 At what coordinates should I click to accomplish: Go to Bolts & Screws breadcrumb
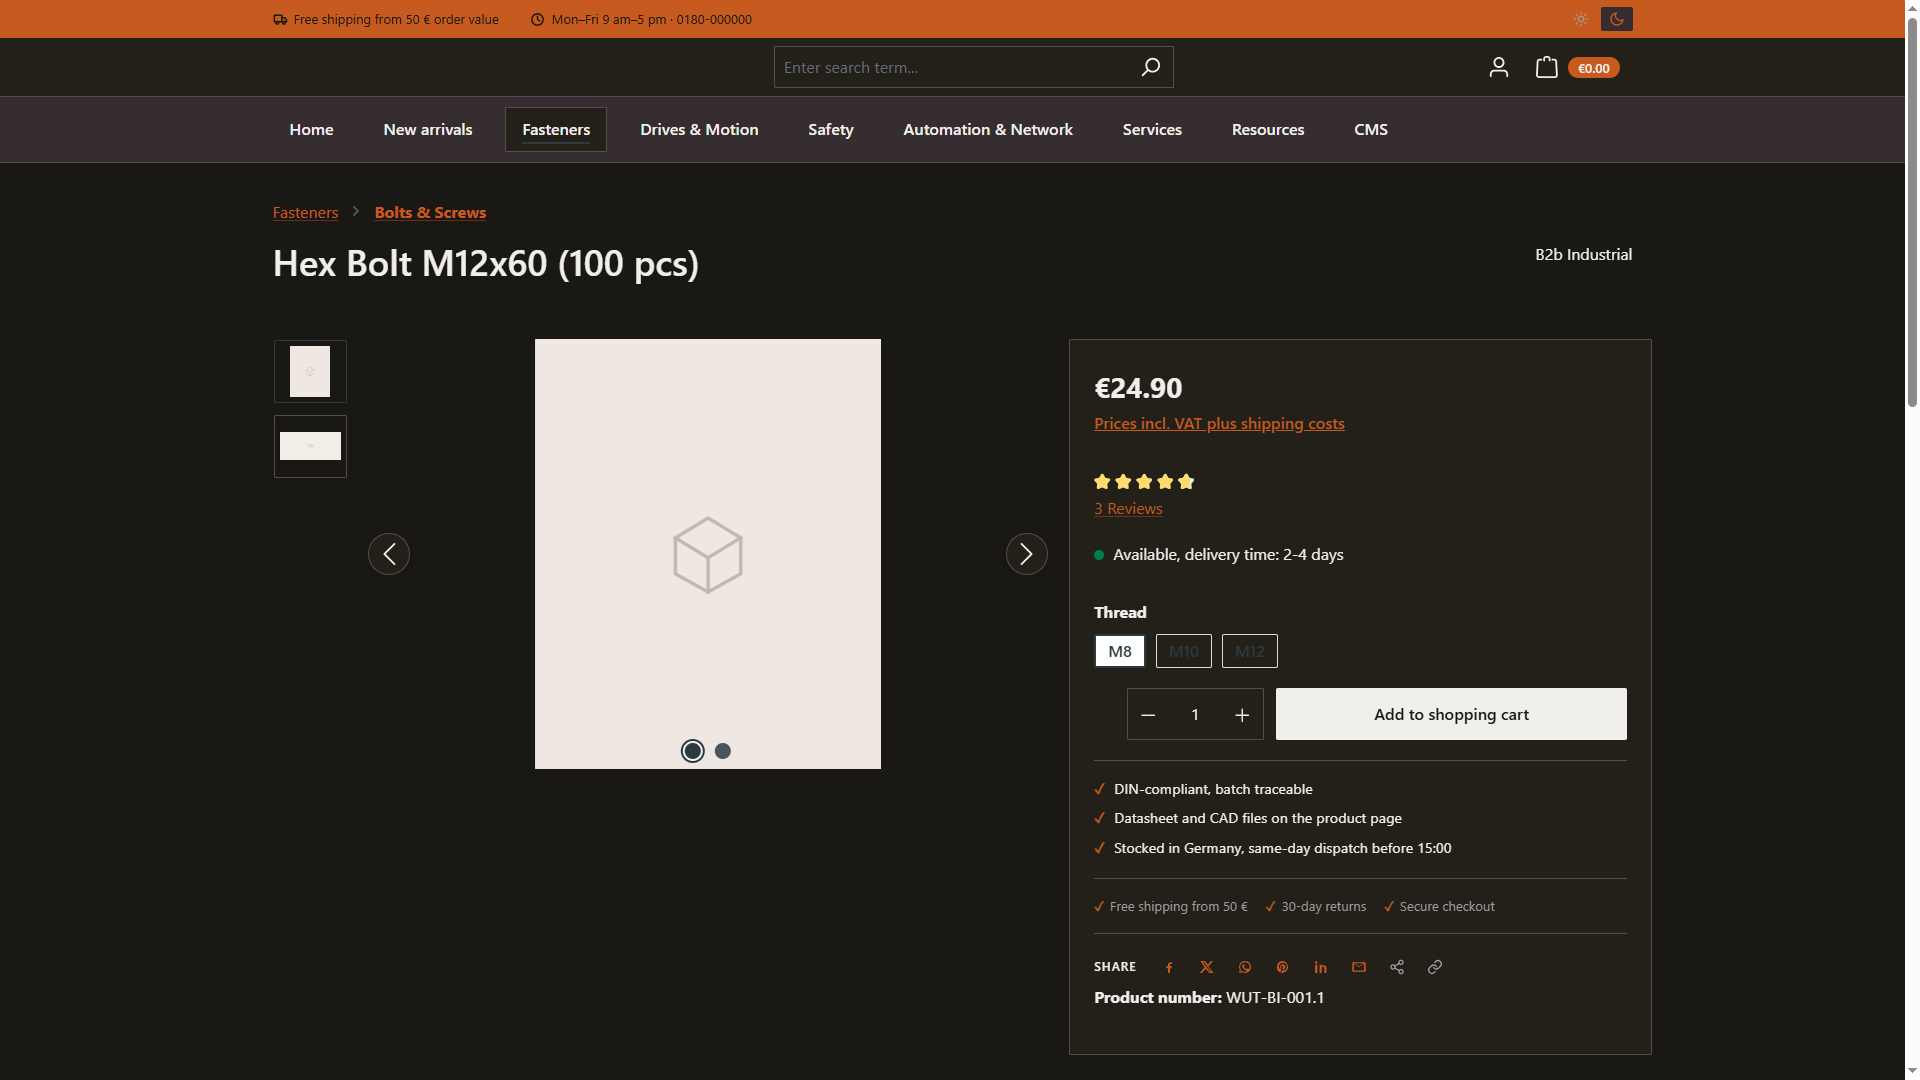tap(430, 212)
